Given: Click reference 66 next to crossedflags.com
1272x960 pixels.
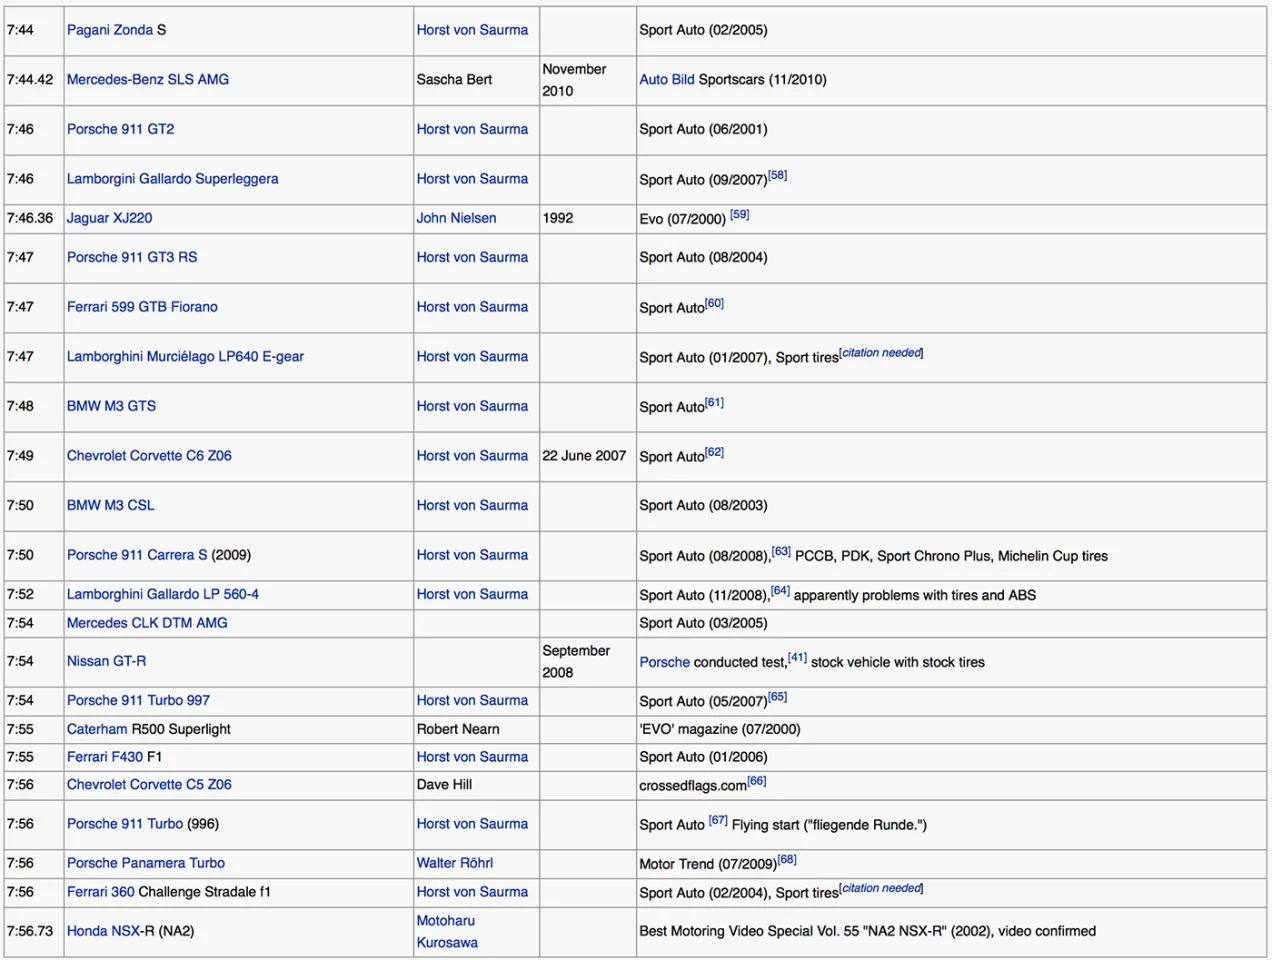Looking at the screenshot, I should (x=757, y=782).
